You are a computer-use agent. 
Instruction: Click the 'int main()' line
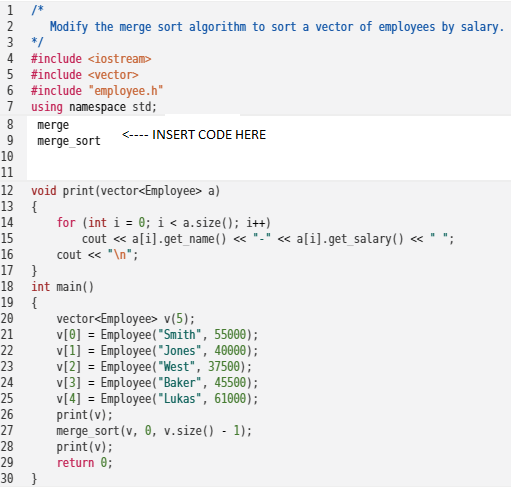62,287
